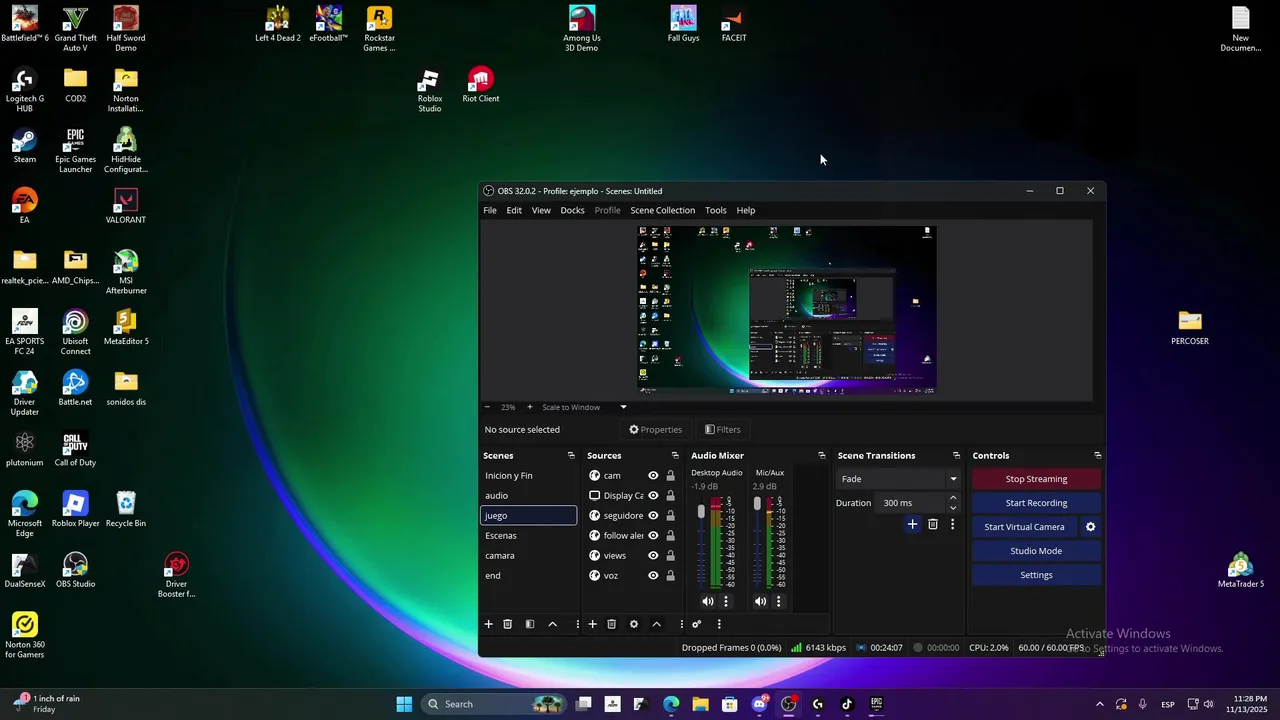Click Start Virtual Camera button
The image size is (1280, 720).
click(x=1024, y=527)
